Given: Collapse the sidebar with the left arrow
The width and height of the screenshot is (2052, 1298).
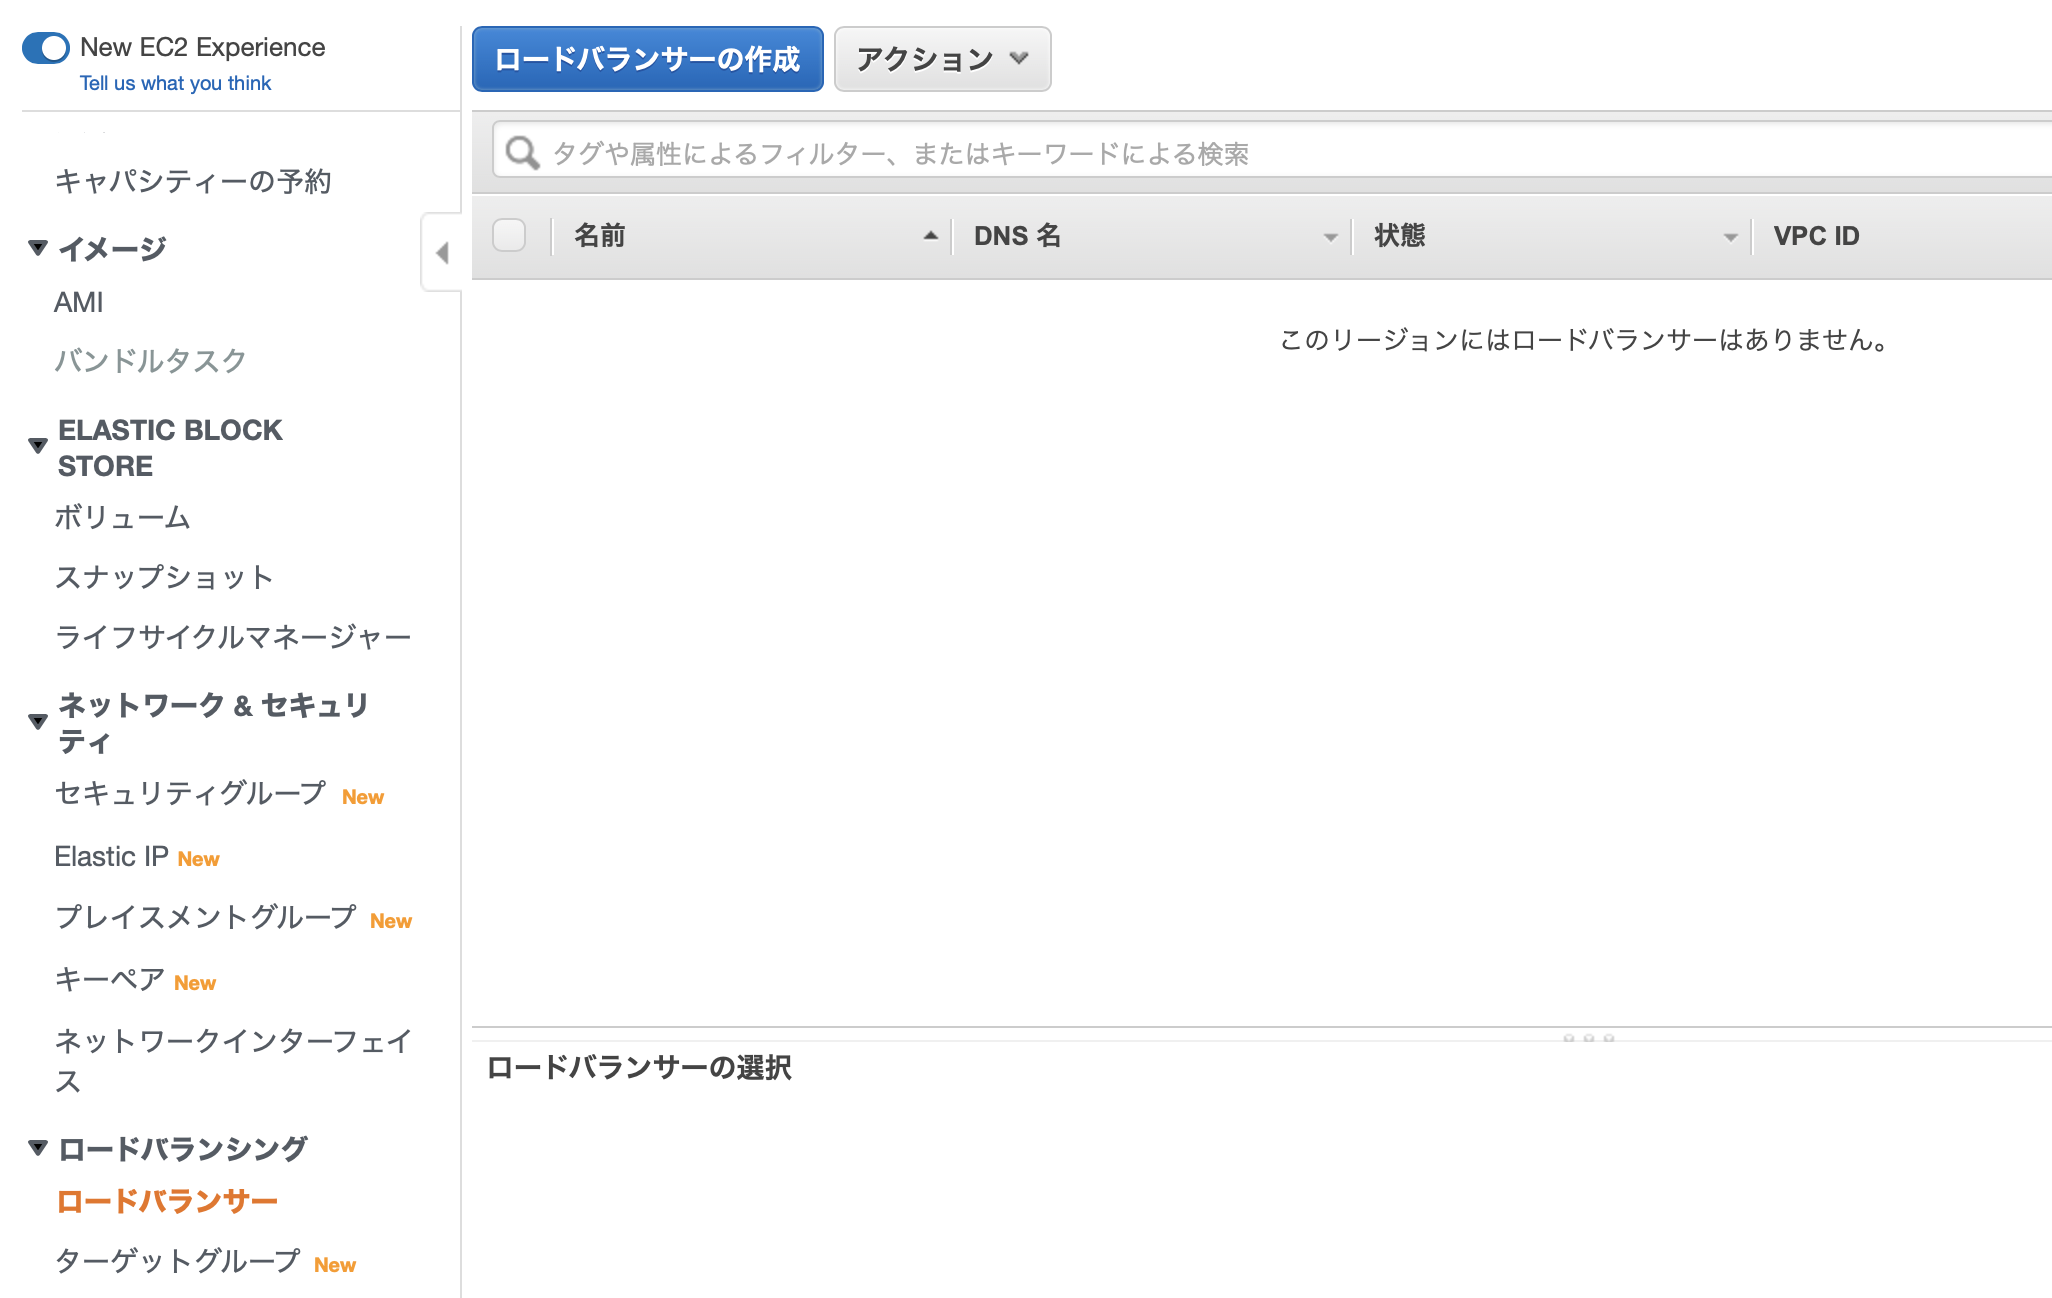Looking at the screenshot, I should (x=442, y=253).
